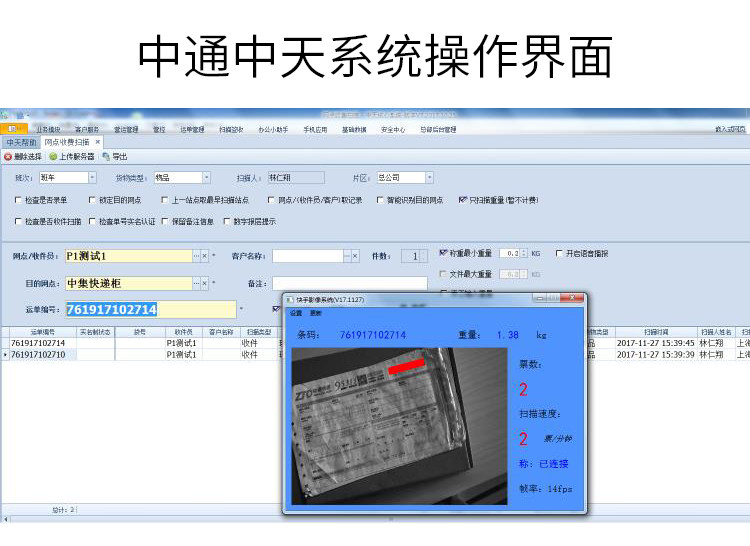This screenshot has width=750, height=546.
Task: Enable the 数字排层提示 checkbox
Action: pos(227,221)
